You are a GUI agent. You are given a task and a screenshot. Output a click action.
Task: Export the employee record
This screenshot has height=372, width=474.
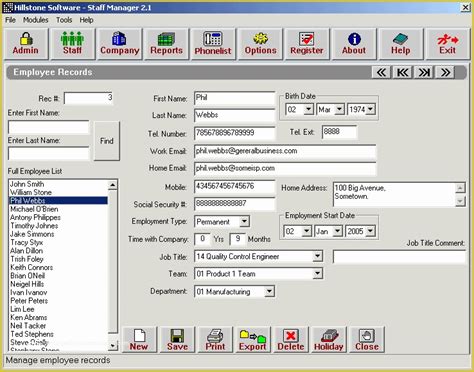pos(253,340)
